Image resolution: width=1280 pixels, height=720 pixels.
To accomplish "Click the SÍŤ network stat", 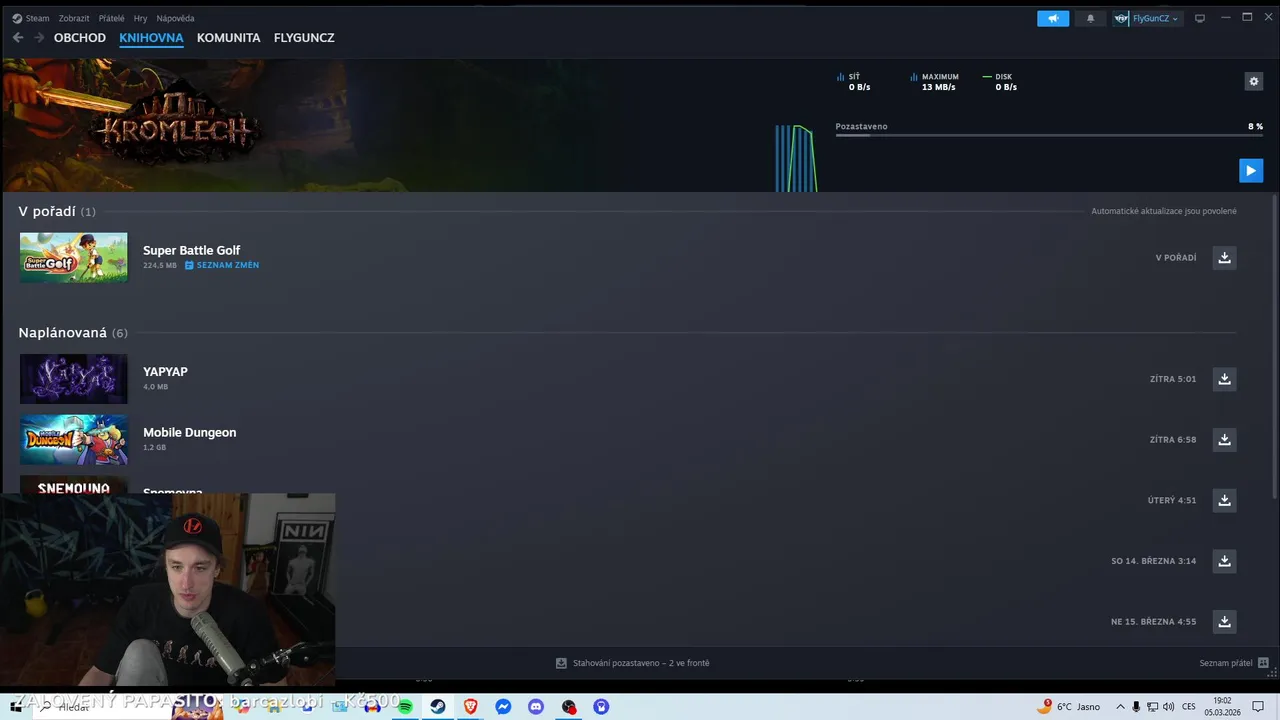I will click(854, 82).
